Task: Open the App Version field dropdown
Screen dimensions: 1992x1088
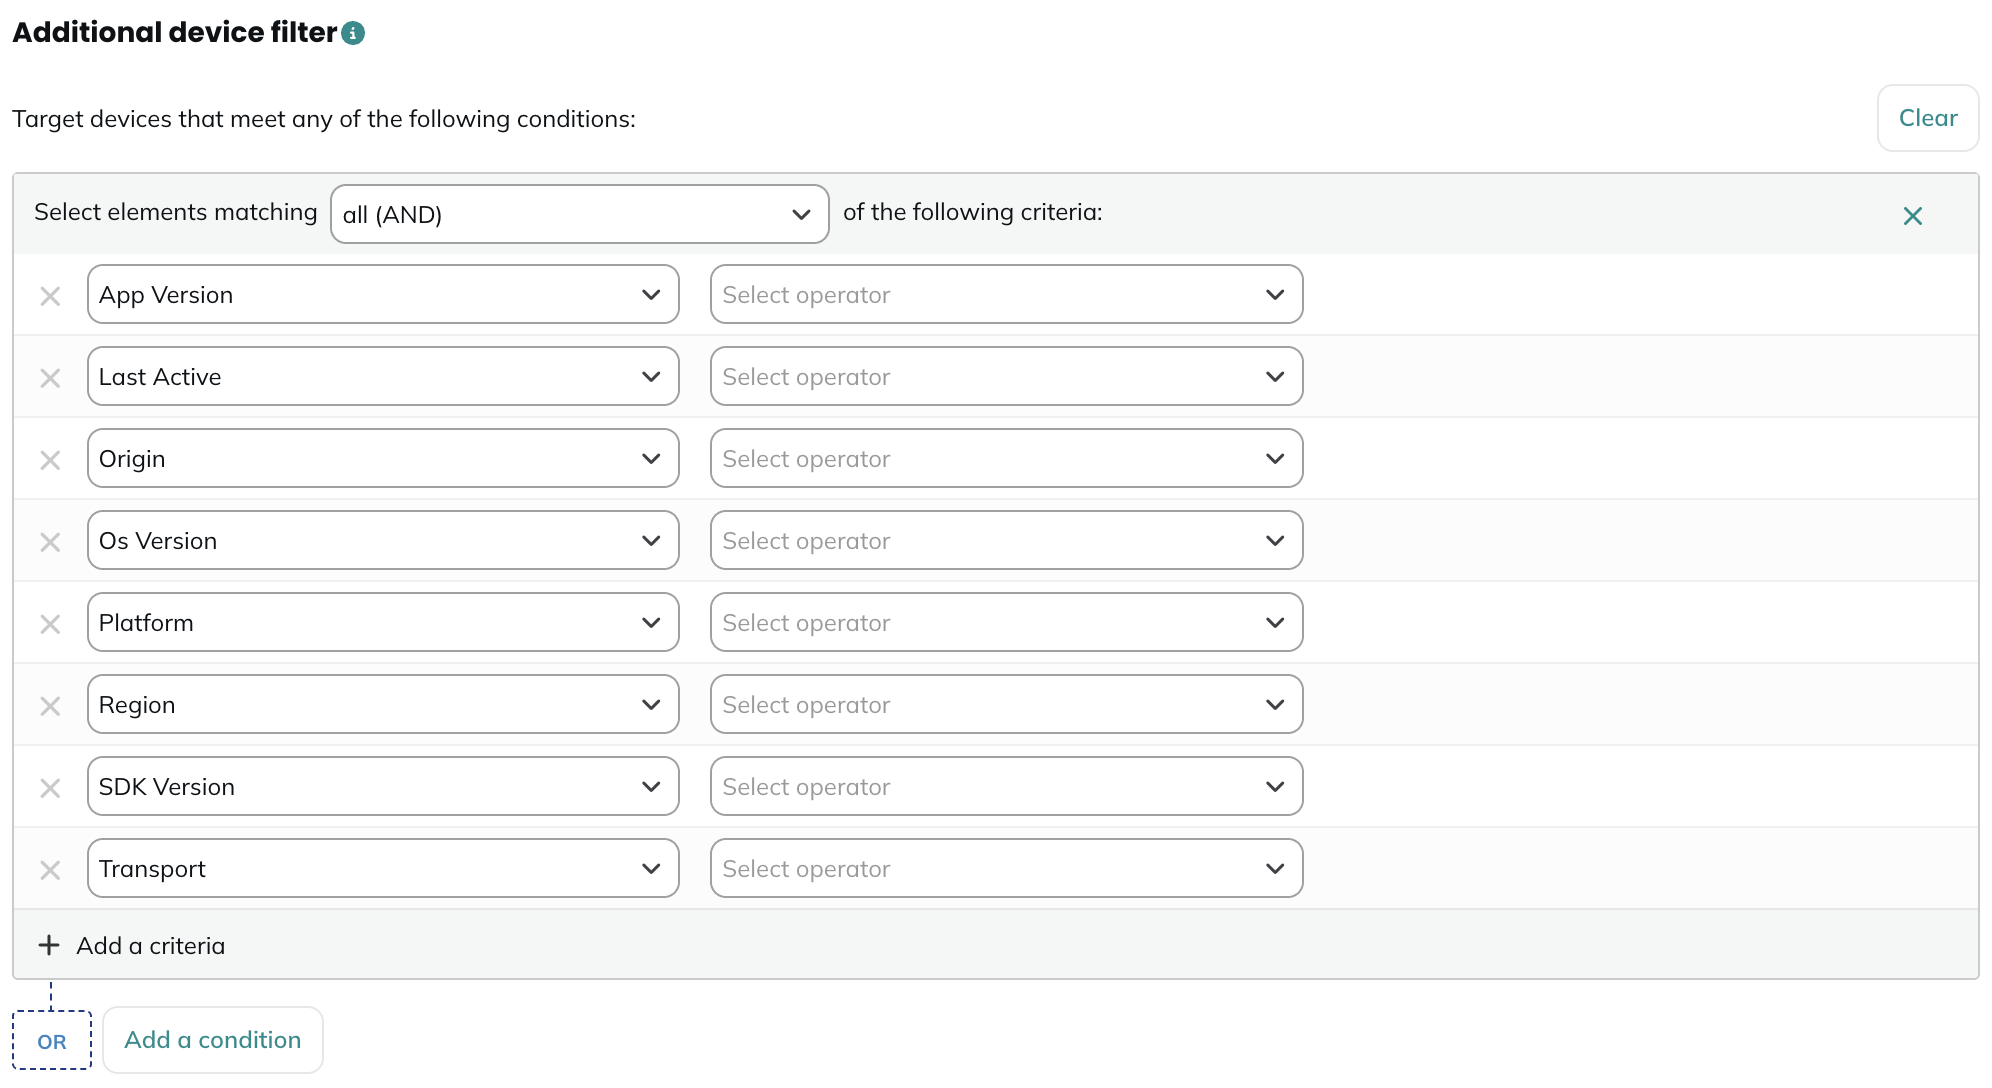Action: 383,294
